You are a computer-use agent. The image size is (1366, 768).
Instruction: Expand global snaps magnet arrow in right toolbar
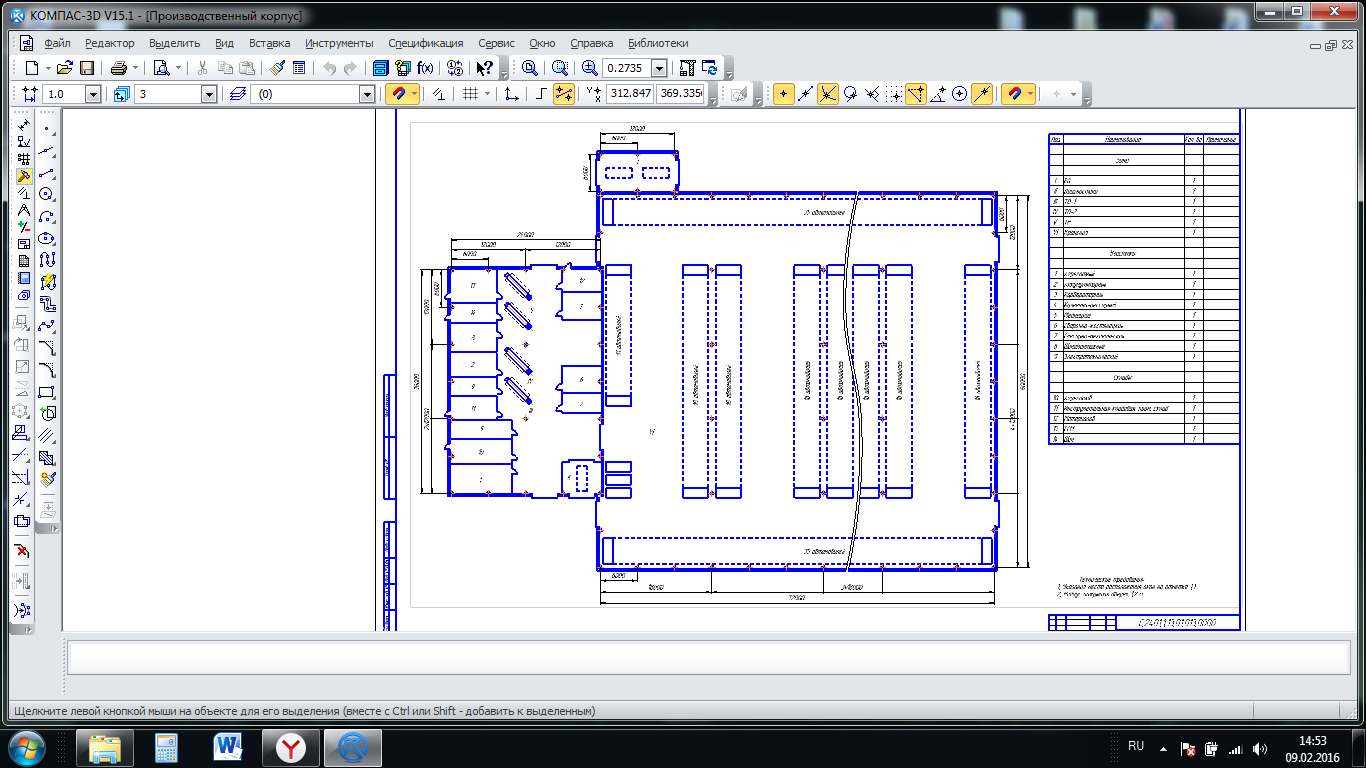tap(1030, 94)
